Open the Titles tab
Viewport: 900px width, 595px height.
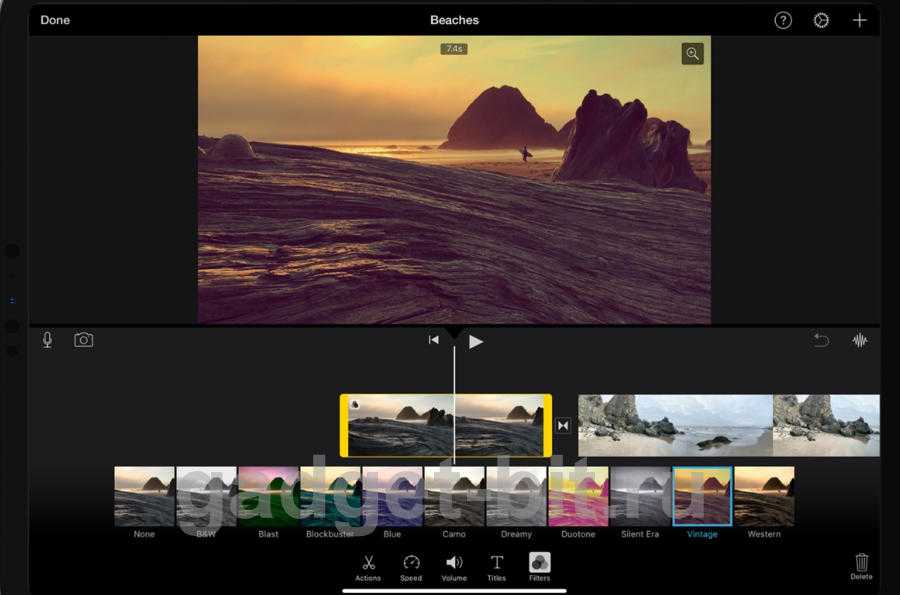[496, 566]
